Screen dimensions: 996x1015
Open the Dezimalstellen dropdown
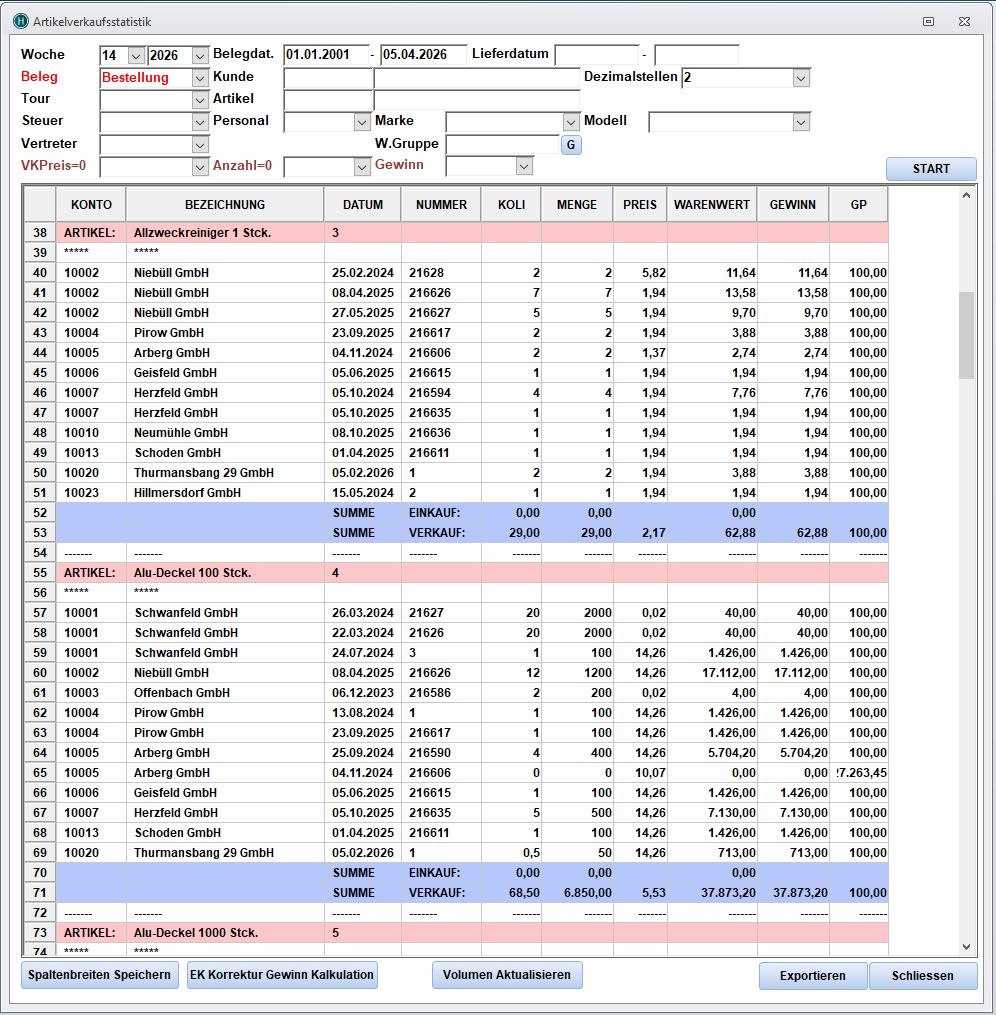pos(800,78)
